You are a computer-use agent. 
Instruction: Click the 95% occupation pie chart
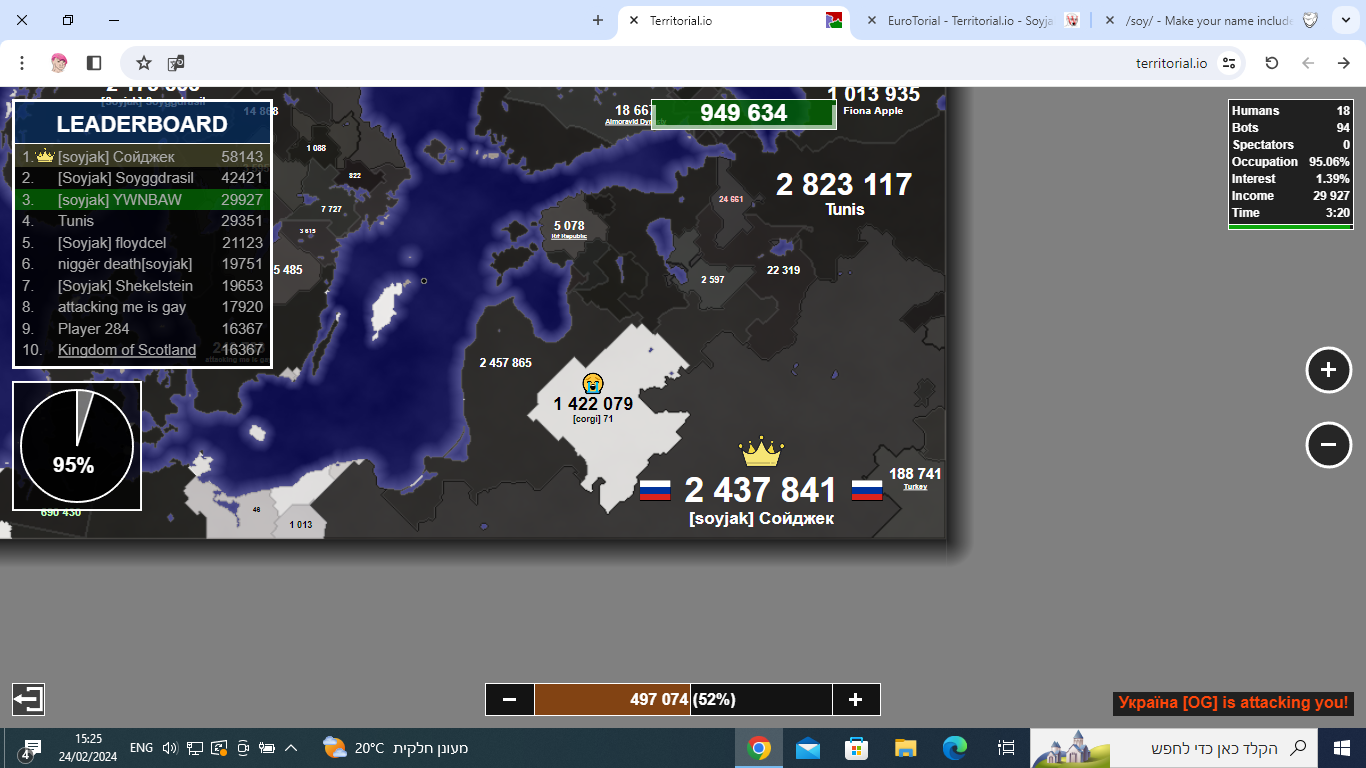(x=77, y=446)
